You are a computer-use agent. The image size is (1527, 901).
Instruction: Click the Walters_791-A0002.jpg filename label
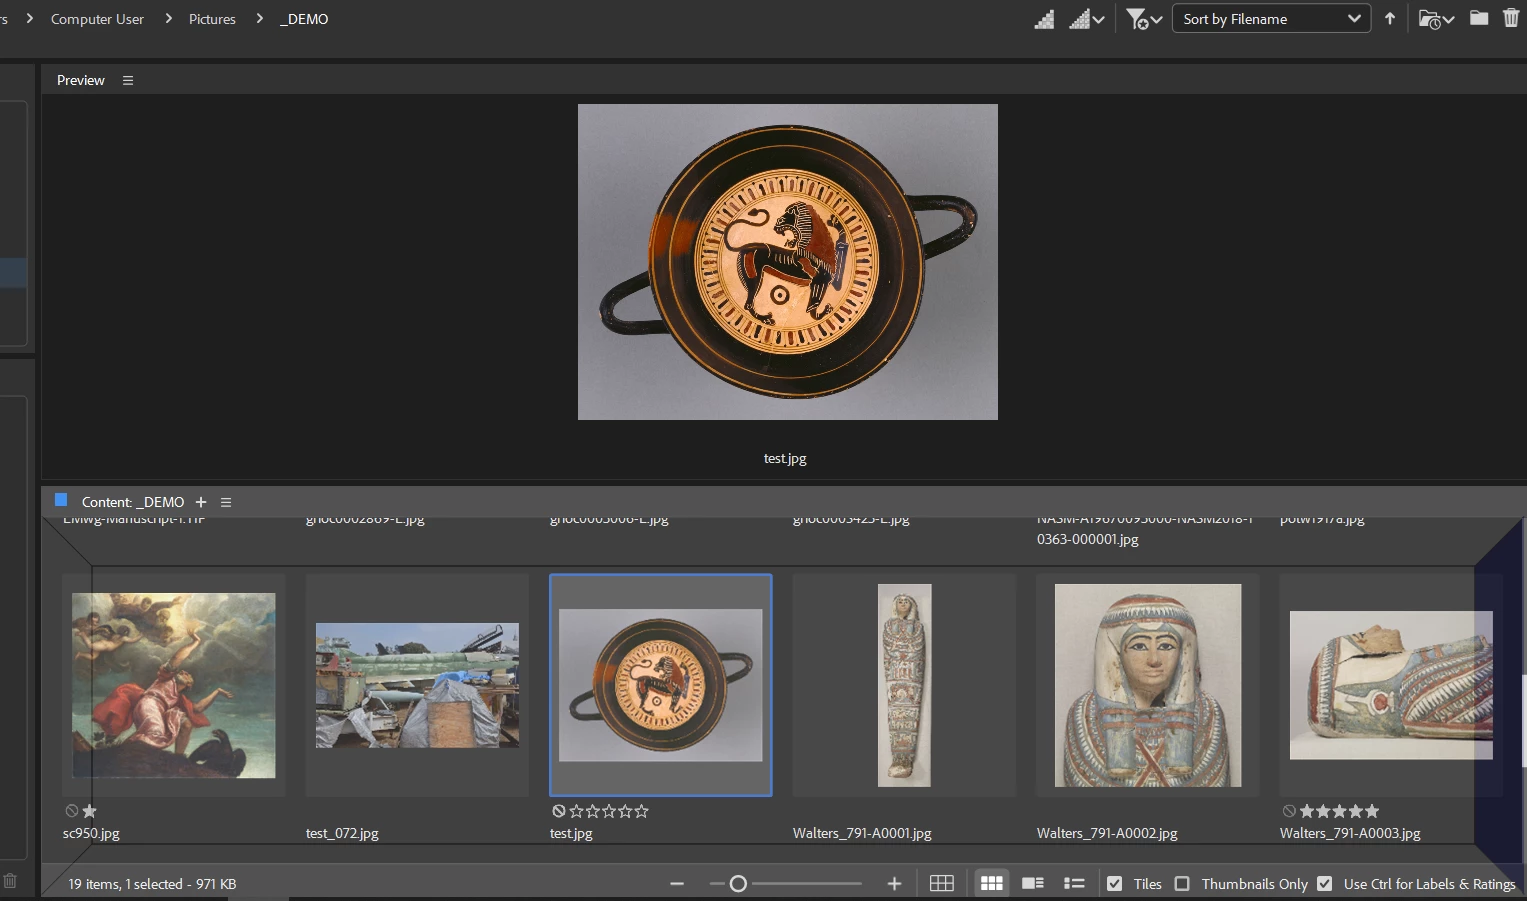point(1107,833)
